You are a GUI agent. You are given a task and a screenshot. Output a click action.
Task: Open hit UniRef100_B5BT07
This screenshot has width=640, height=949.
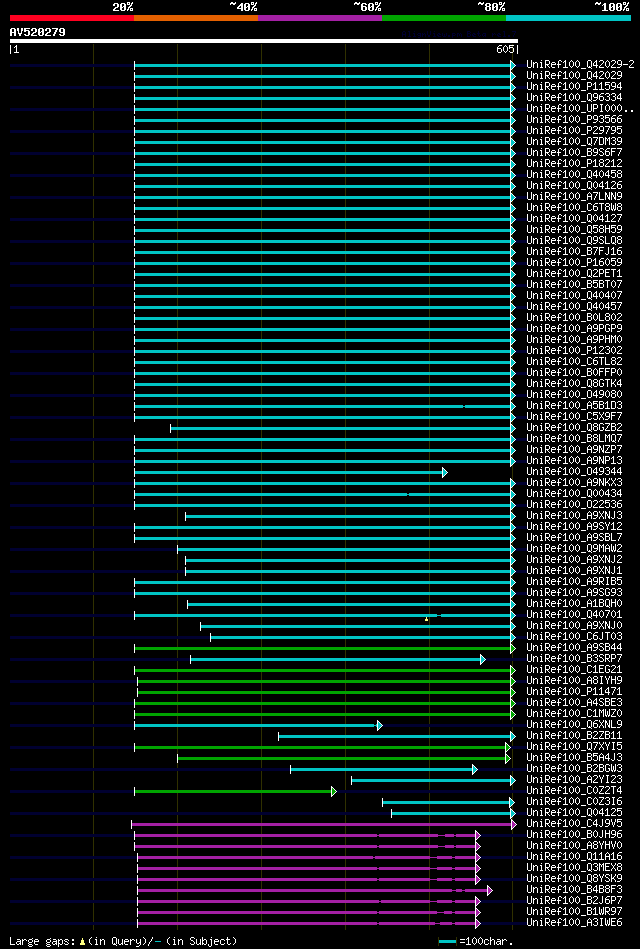574,284
